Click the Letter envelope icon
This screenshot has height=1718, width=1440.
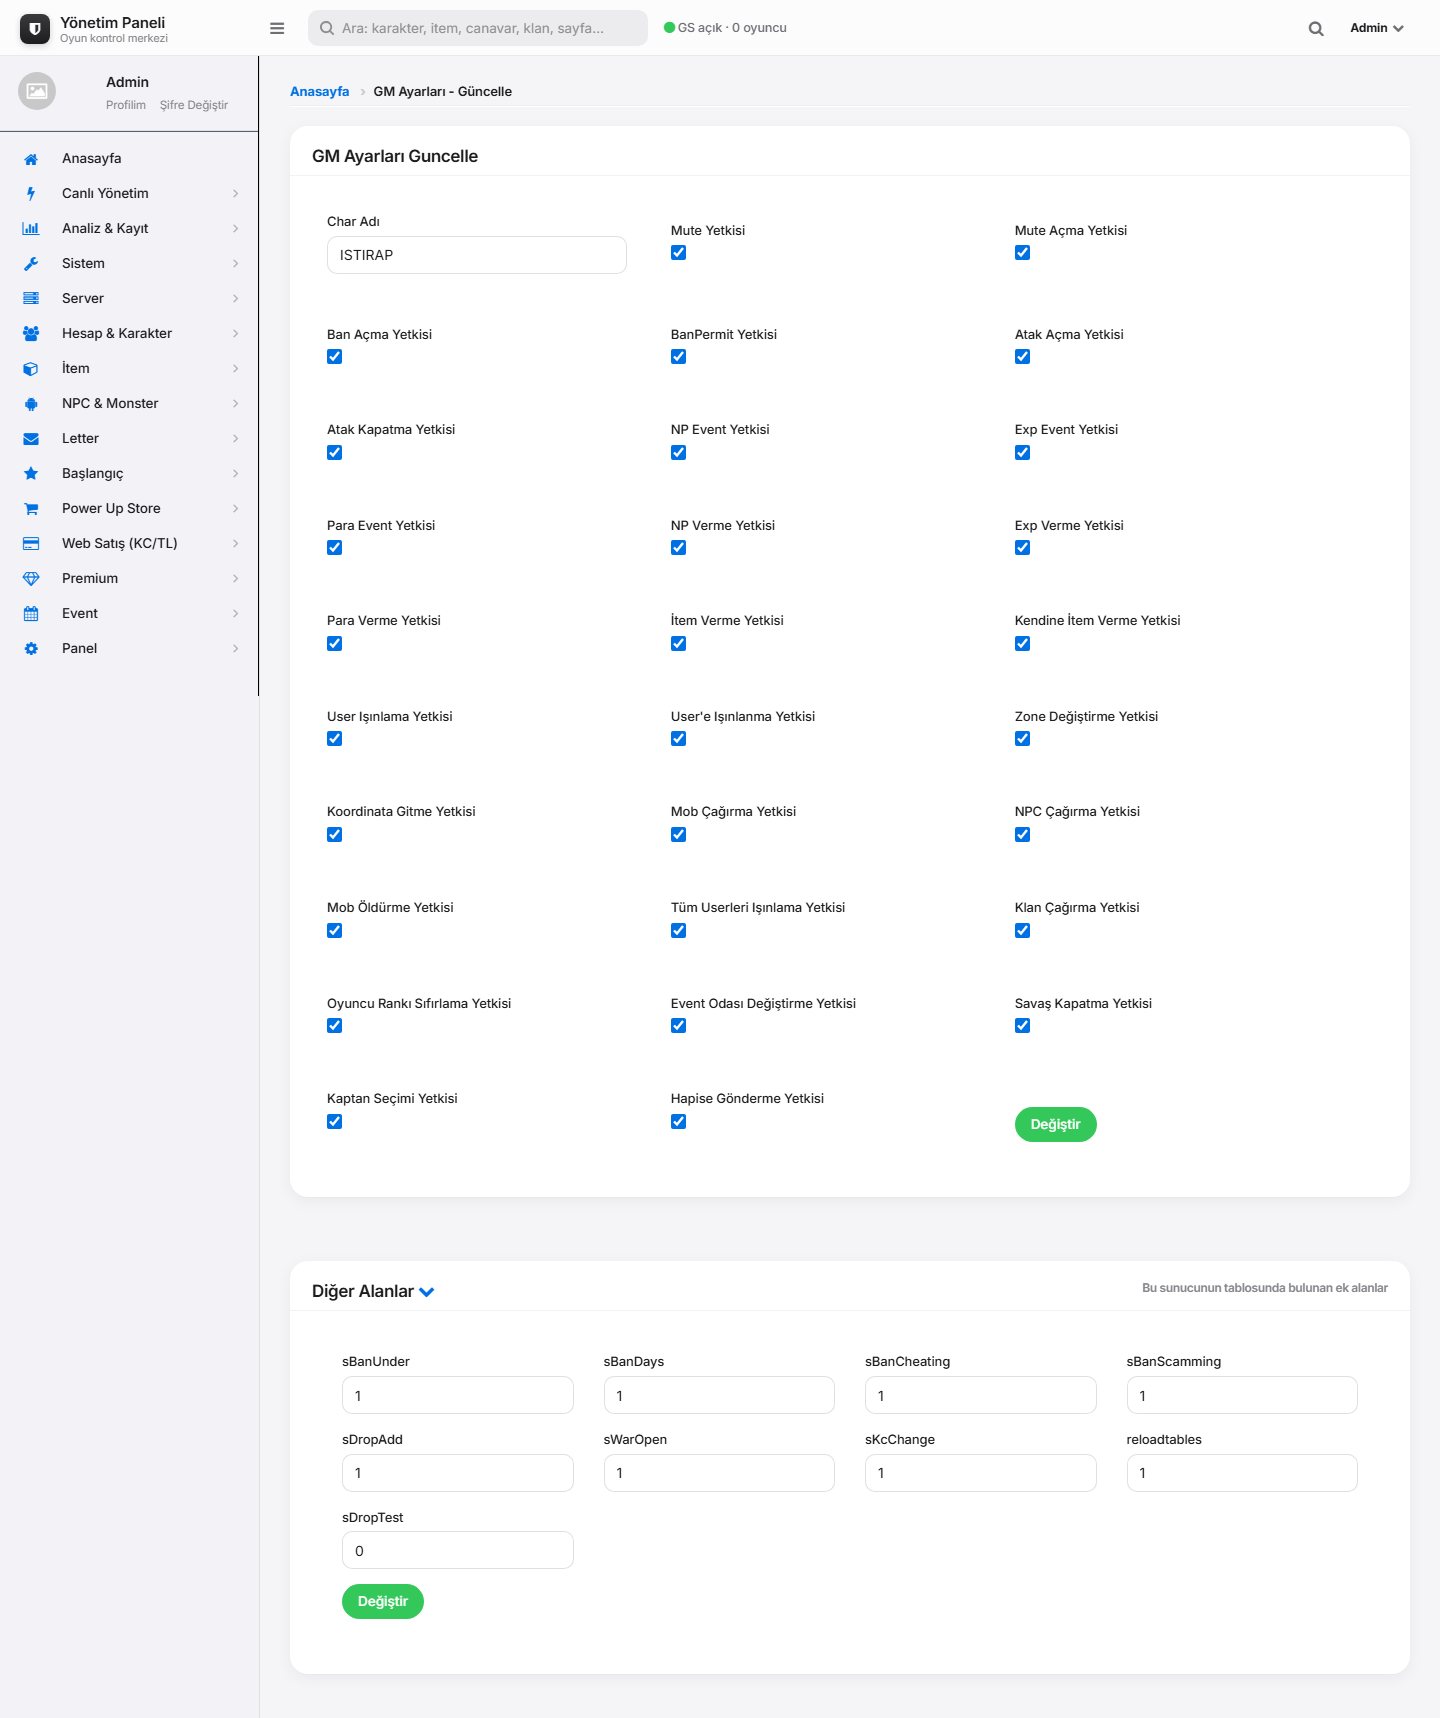[x=31, y=439]
